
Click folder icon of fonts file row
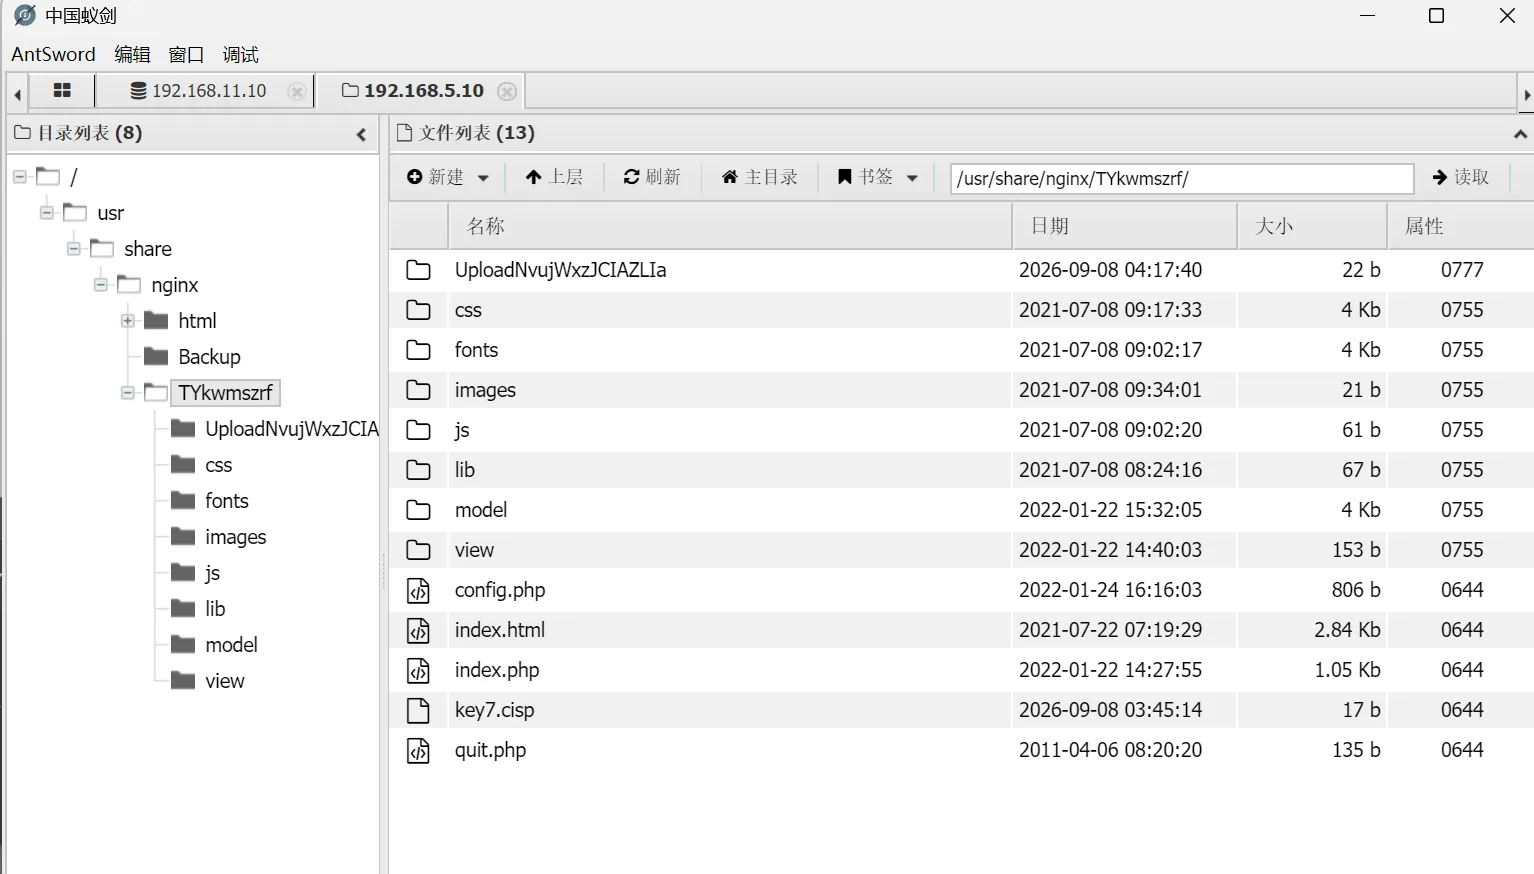(x=418, y=350)
